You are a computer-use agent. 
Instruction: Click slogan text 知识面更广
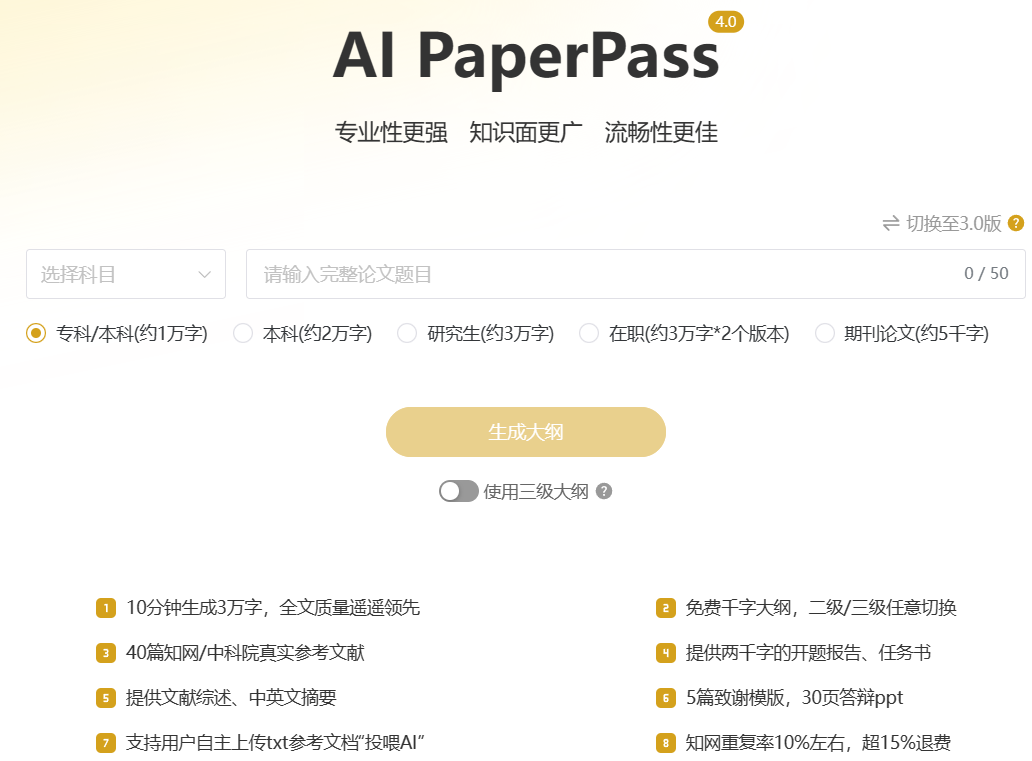point(526,132)
